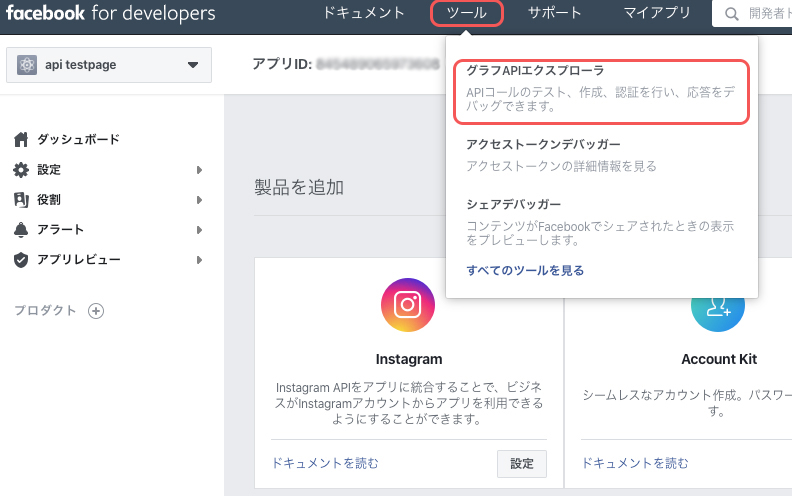Click the 設定 sidebar label

49,170
